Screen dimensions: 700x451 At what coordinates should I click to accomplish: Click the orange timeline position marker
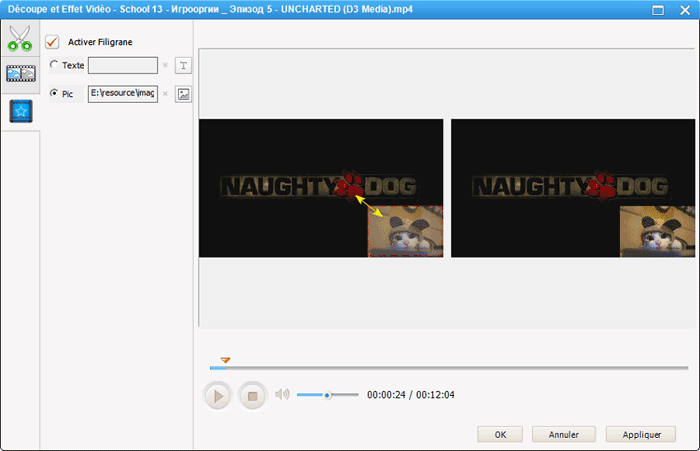click(225, 360)
